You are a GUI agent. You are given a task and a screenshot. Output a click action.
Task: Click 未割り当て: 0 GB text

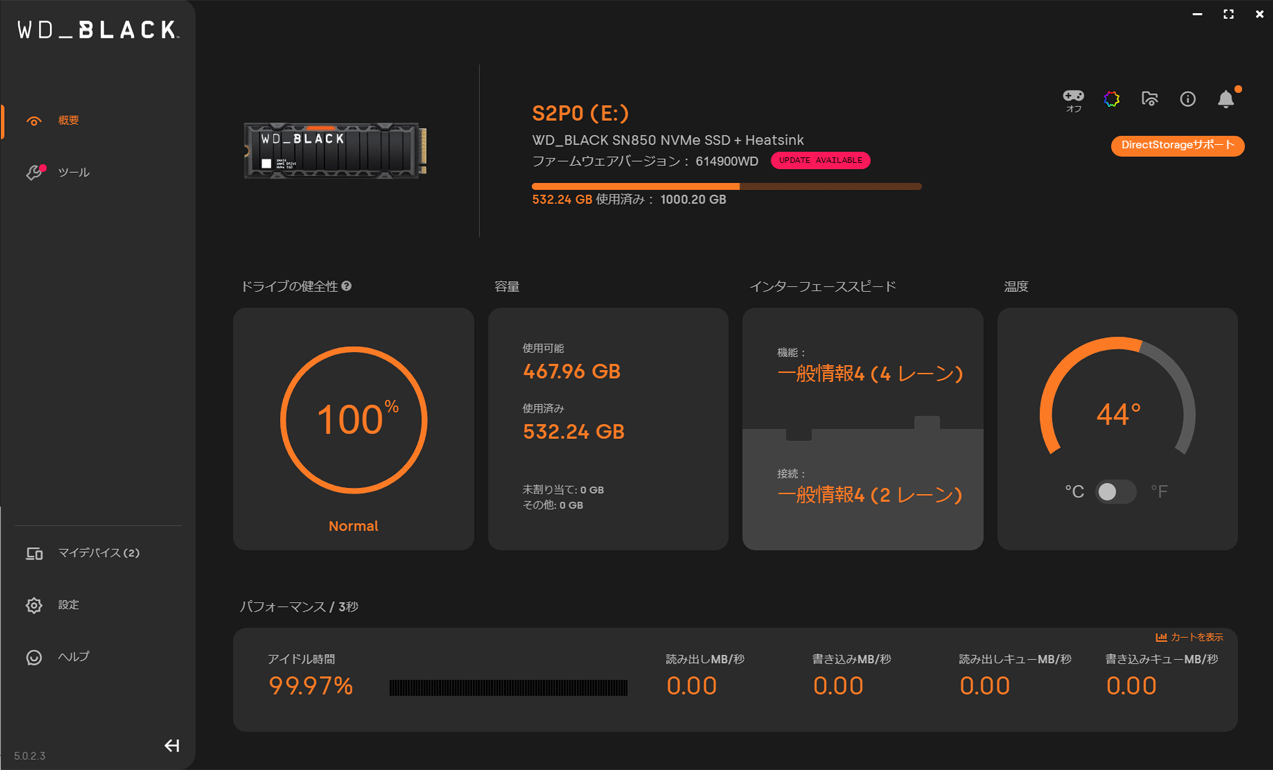tap(563, 490)
